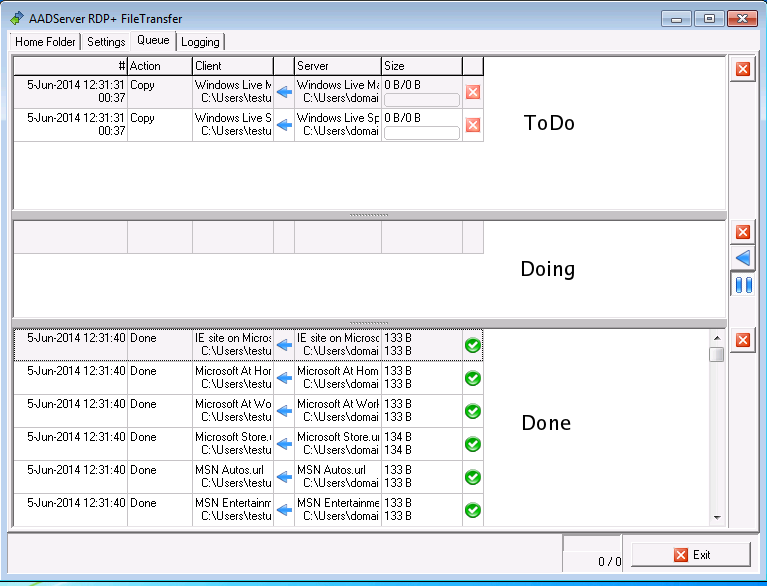The height and width of the screenshot is (586, 767).
Task: Click green checkmark on IE site row
Action: tap(473, 345)
